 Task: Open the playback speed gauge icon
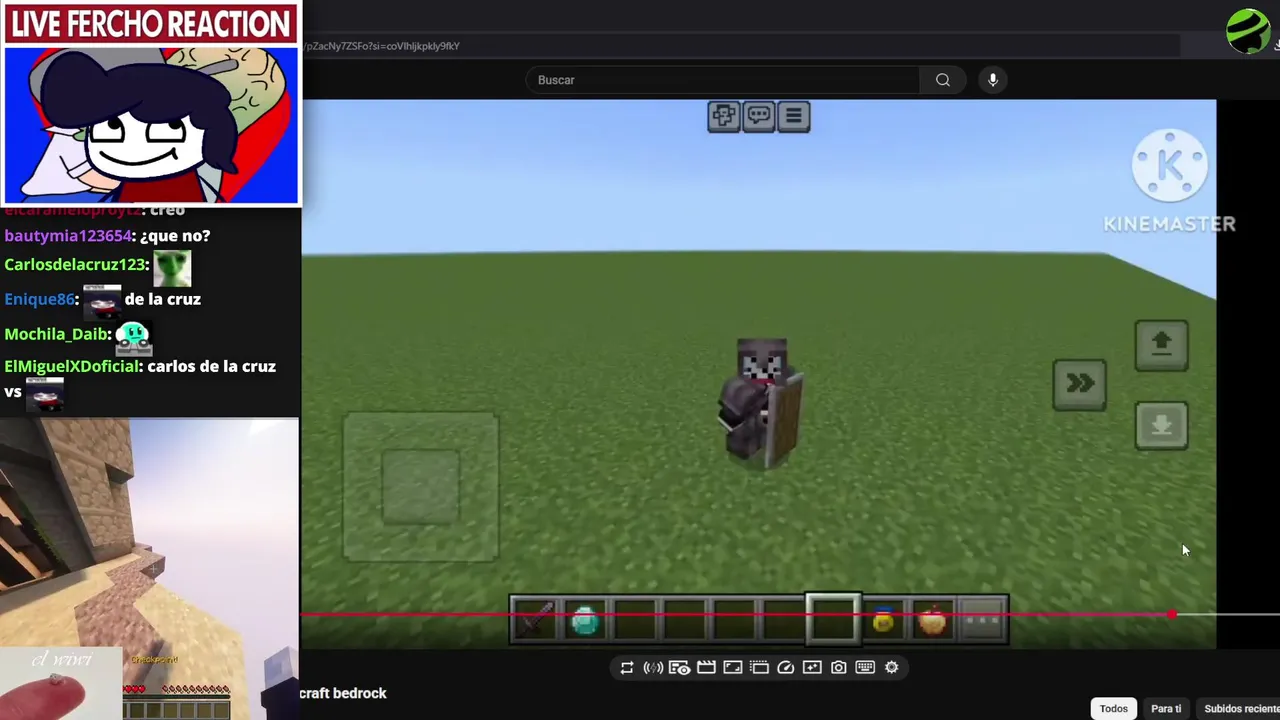pyautogui.click(x=786, y=668)
